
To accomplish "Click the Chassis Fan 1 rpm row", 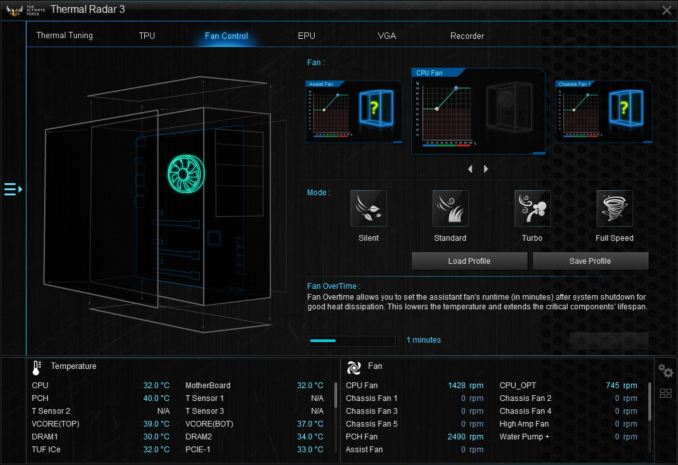I will [415, 398].
